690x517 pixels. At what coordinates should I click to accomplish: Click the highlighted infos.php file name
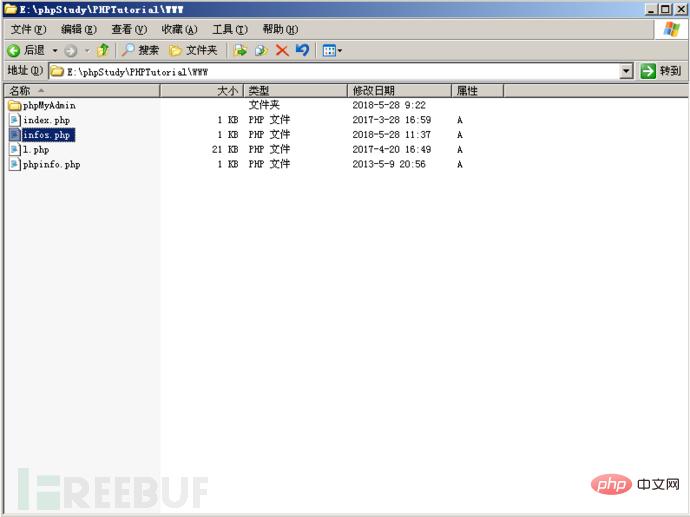[x=48, y=135]
